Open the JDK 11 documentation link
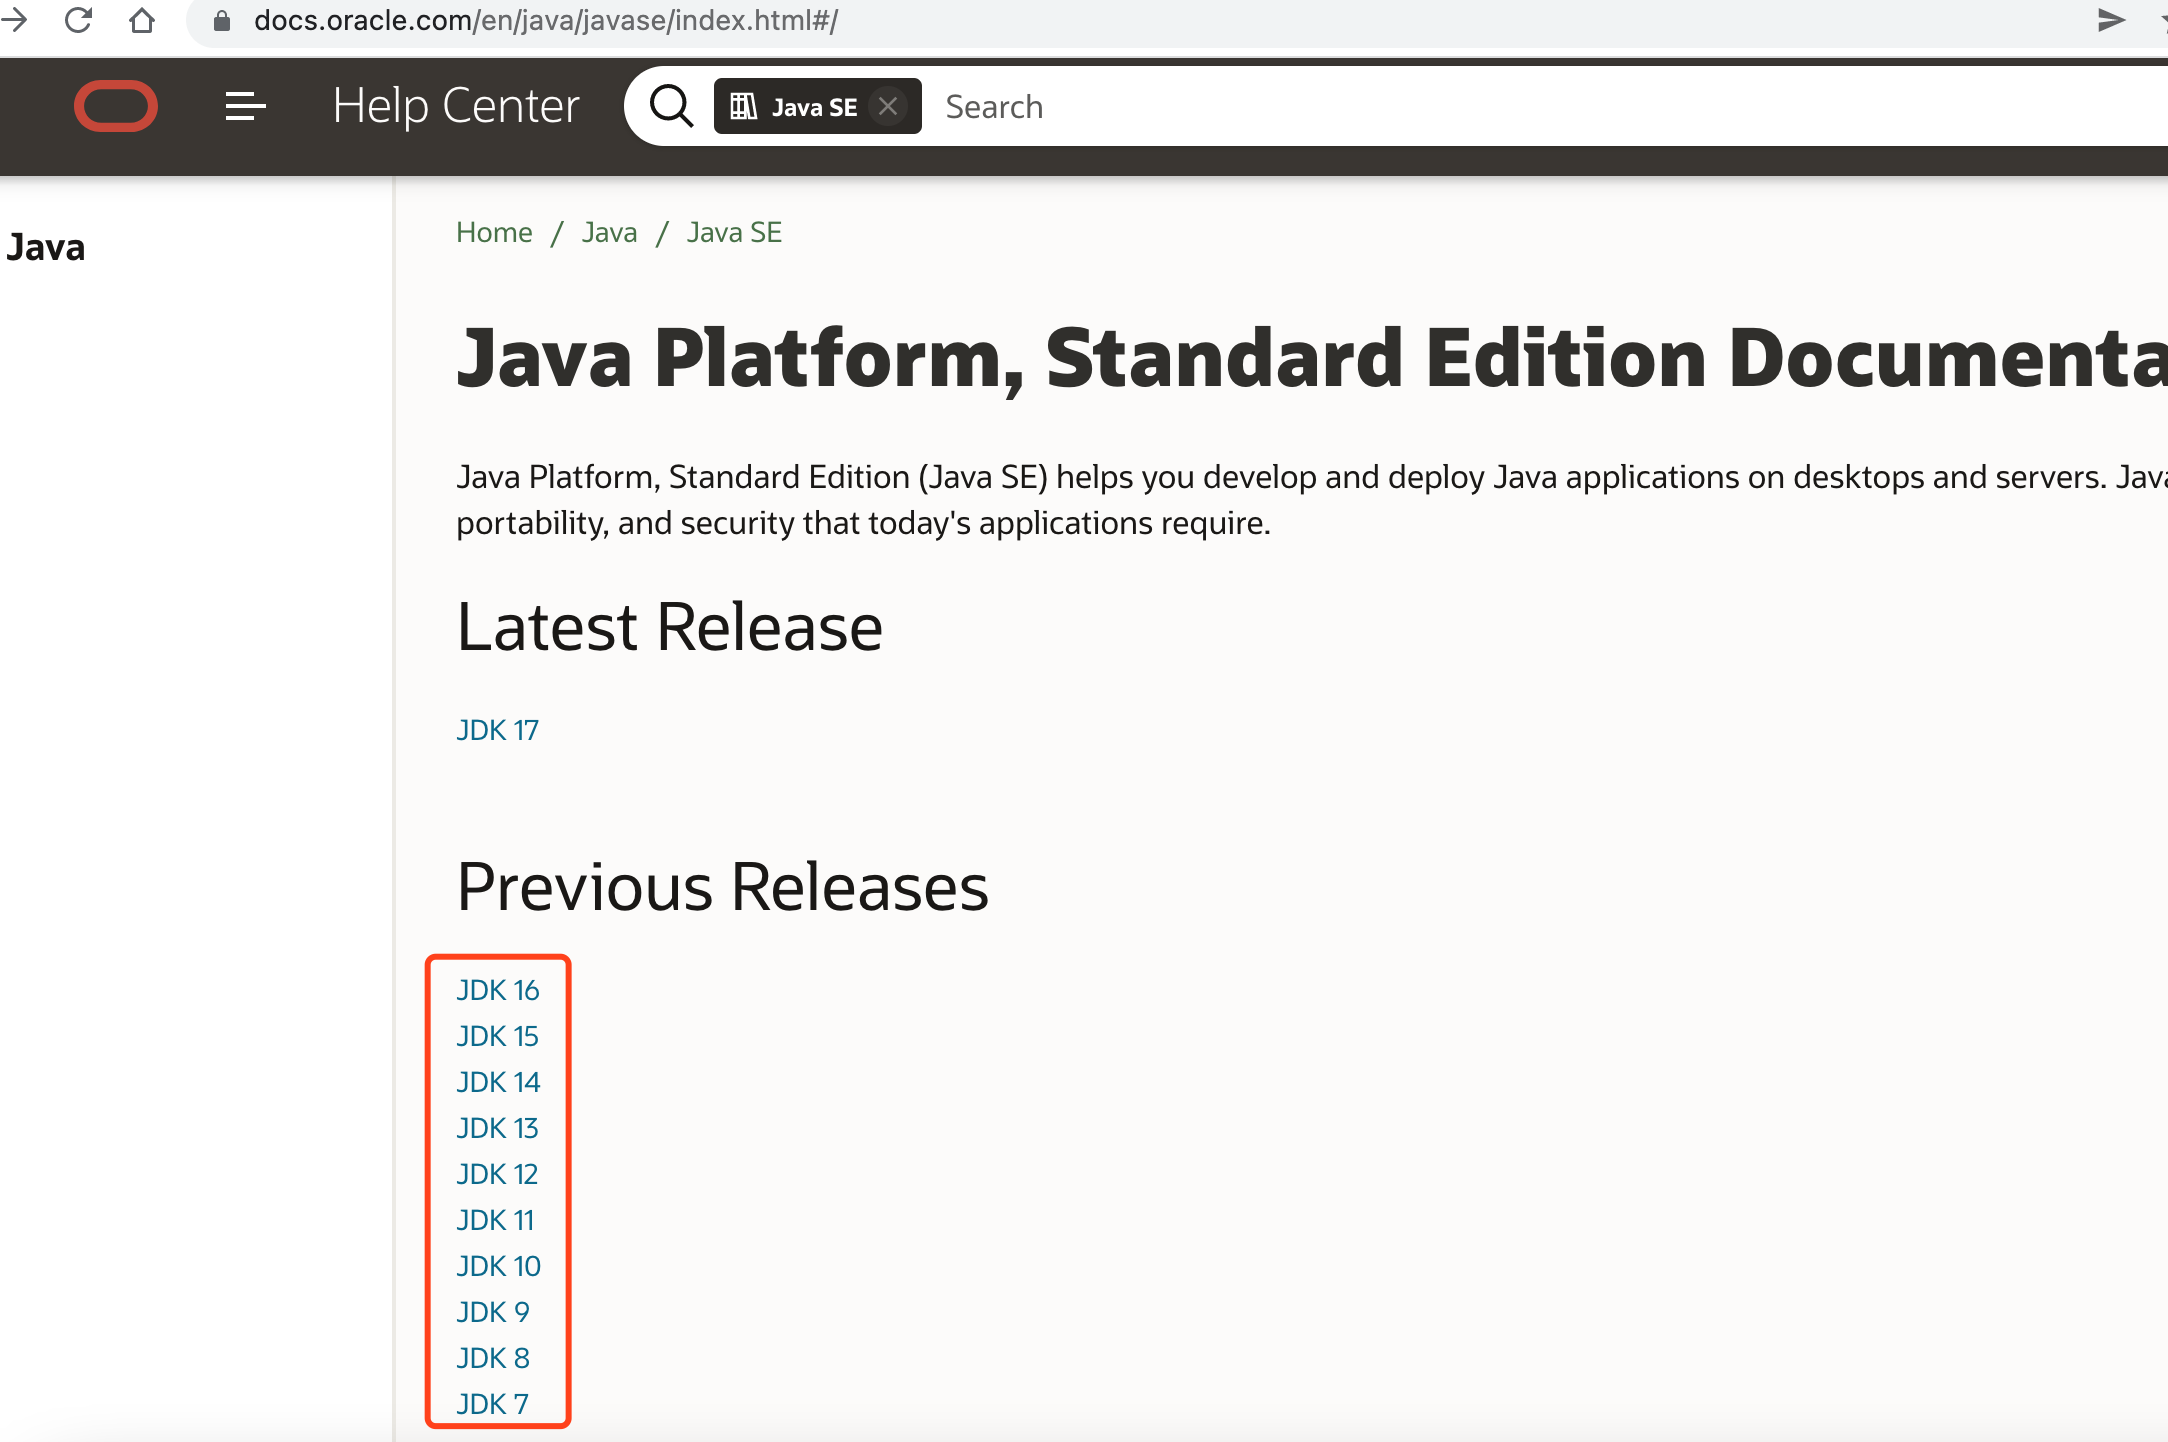This screenshot has width=2168, height=1442. coord(495,1220)
